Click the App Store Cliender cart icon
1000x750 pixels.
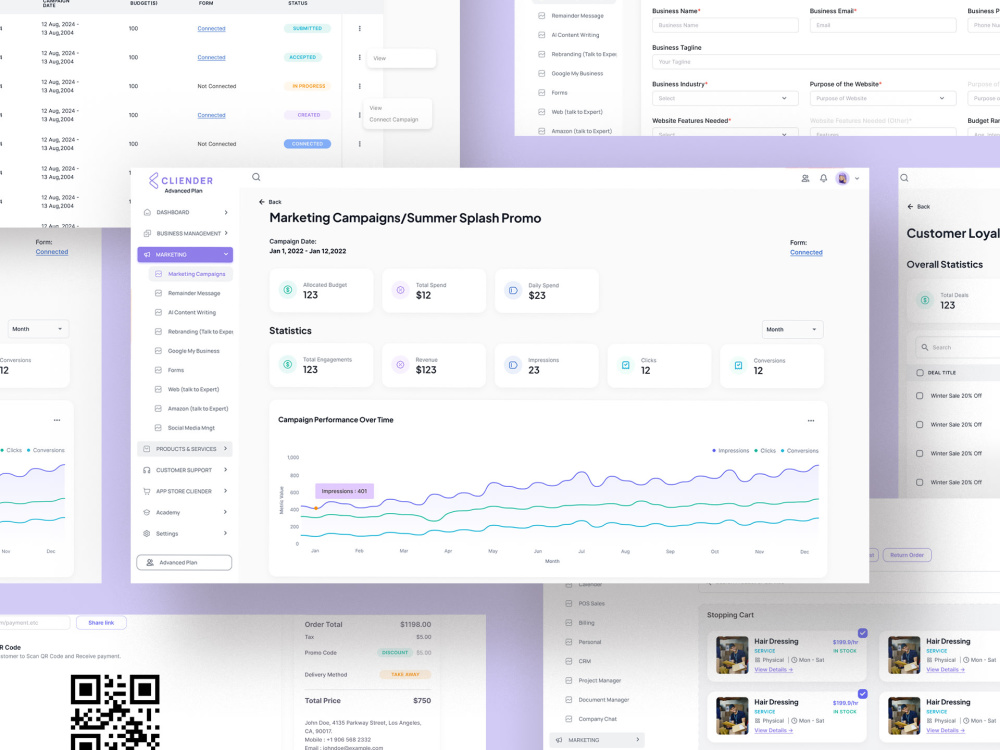pyautogui.click(x=147, y=491)
